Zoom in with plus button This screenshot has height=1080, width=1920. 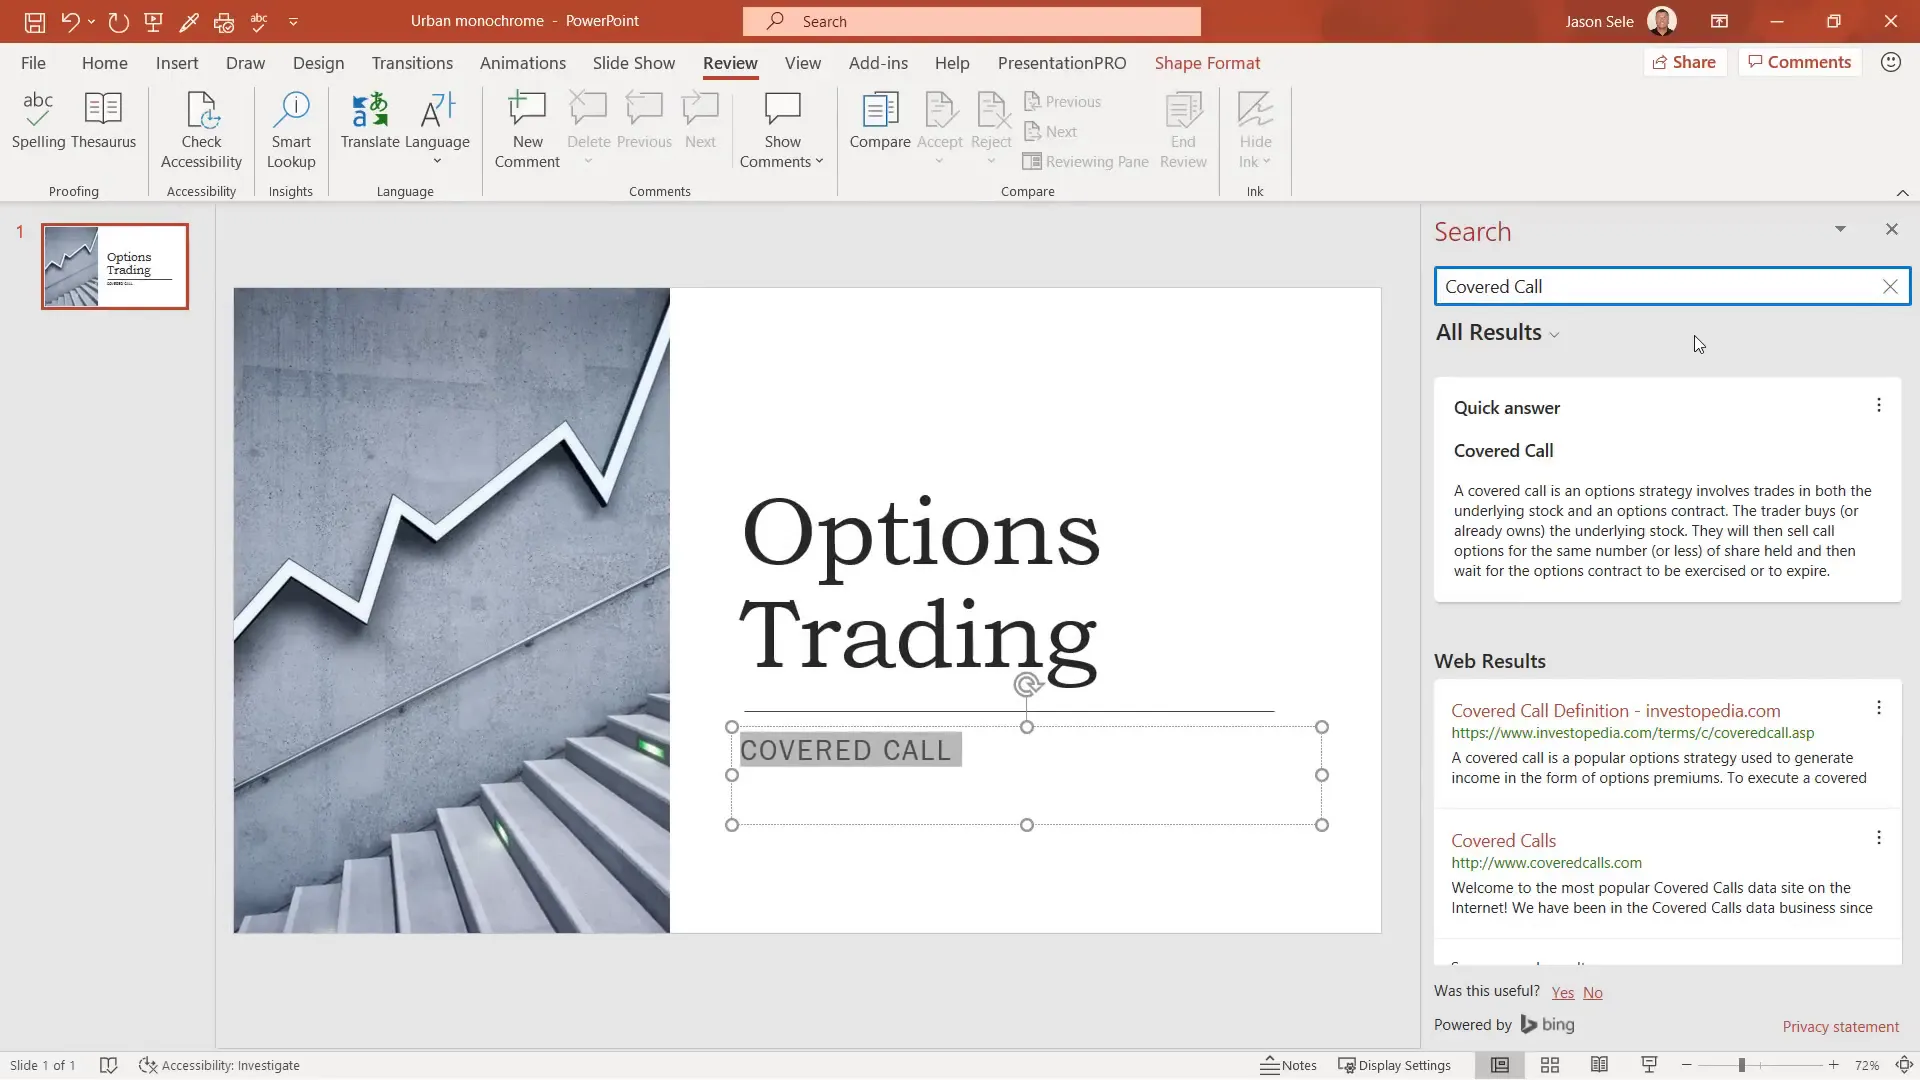pyautogui.click(x=1833, y=1065)
